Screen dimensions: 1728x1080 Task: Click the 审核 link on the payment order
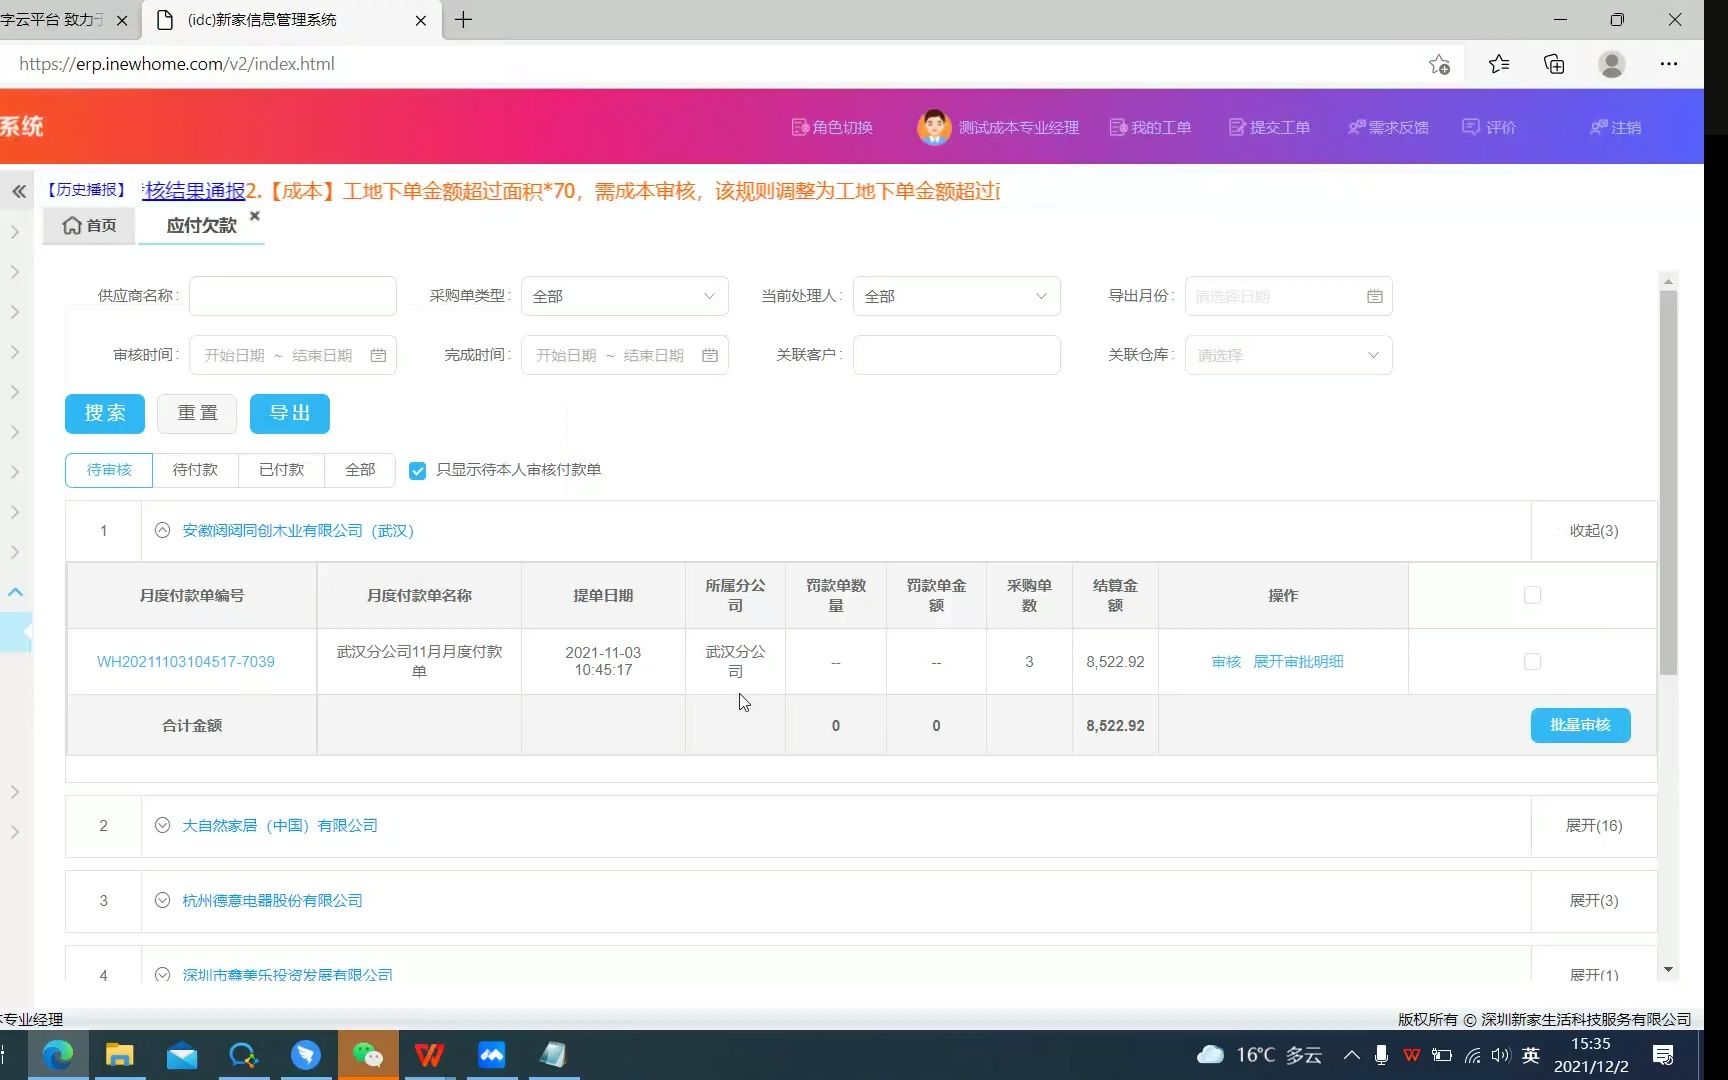(x=1225, y=661)
